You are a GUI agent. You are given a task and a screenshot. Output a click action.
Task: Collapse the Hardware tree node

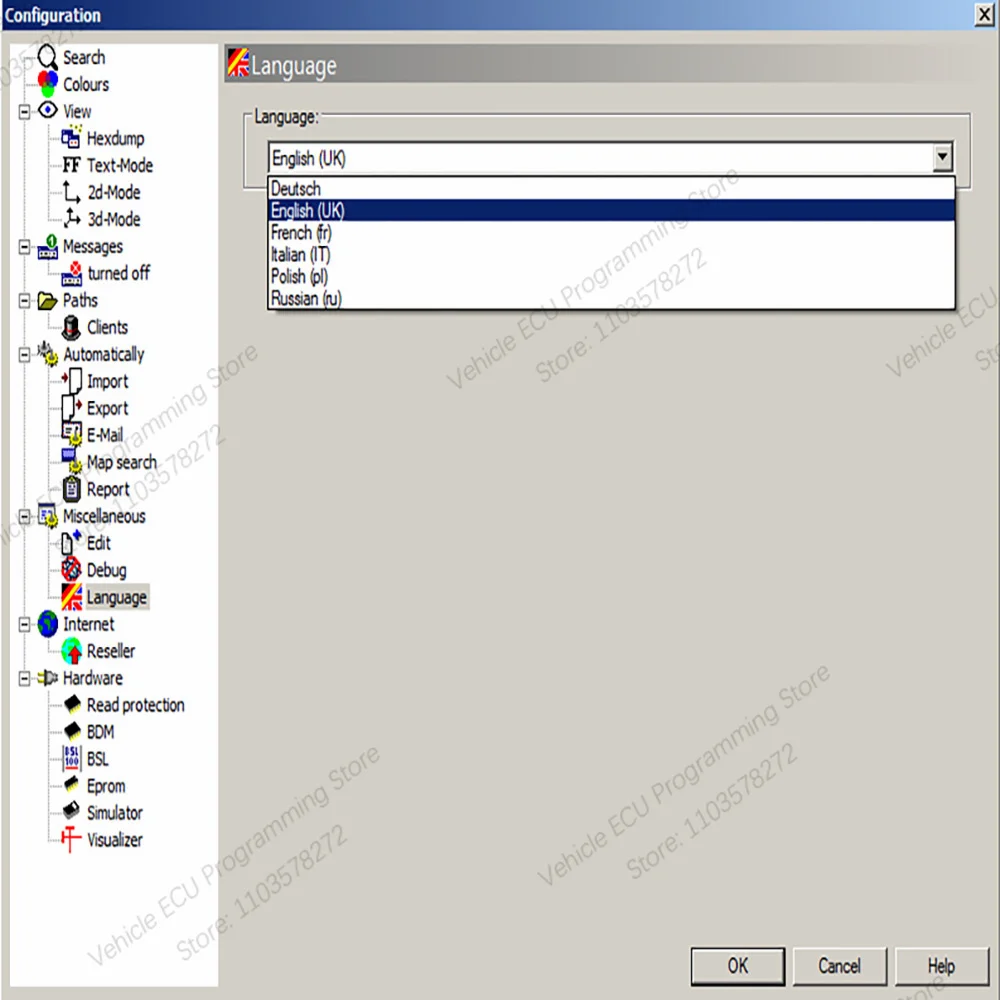pyautogui.click(x=24, y=678)
